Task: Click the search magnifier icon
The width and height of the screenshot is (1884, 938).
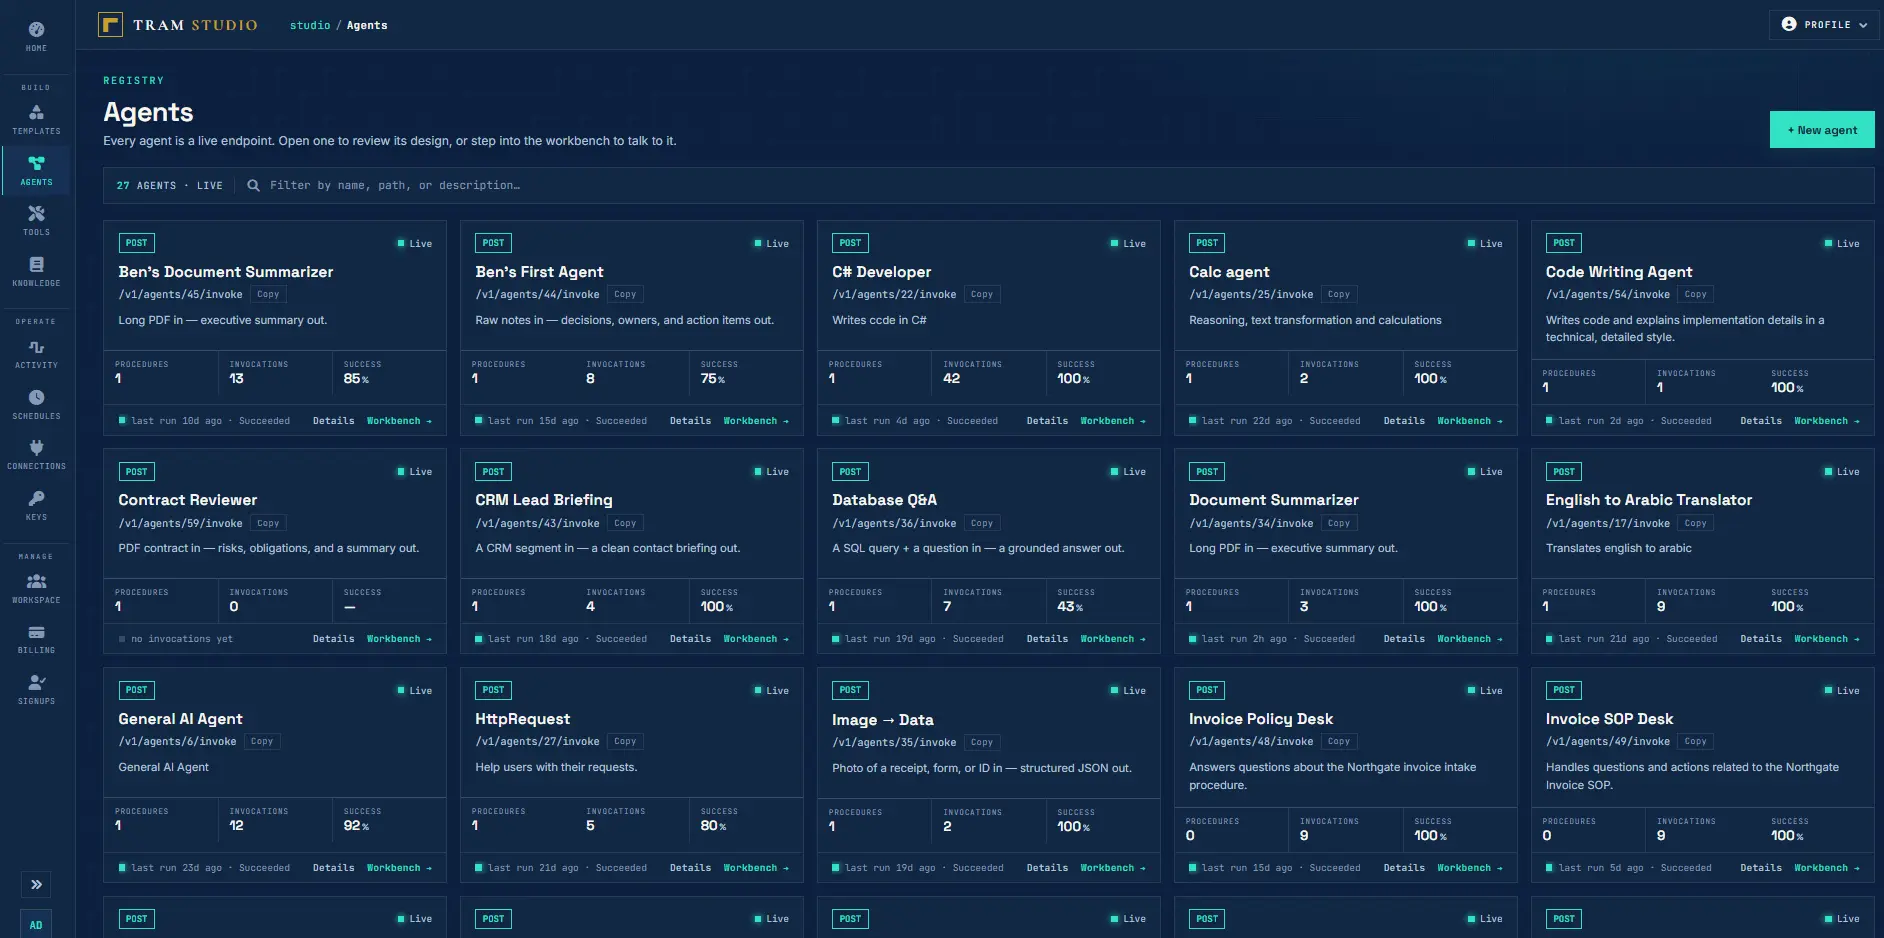Action: pos(253,185)
